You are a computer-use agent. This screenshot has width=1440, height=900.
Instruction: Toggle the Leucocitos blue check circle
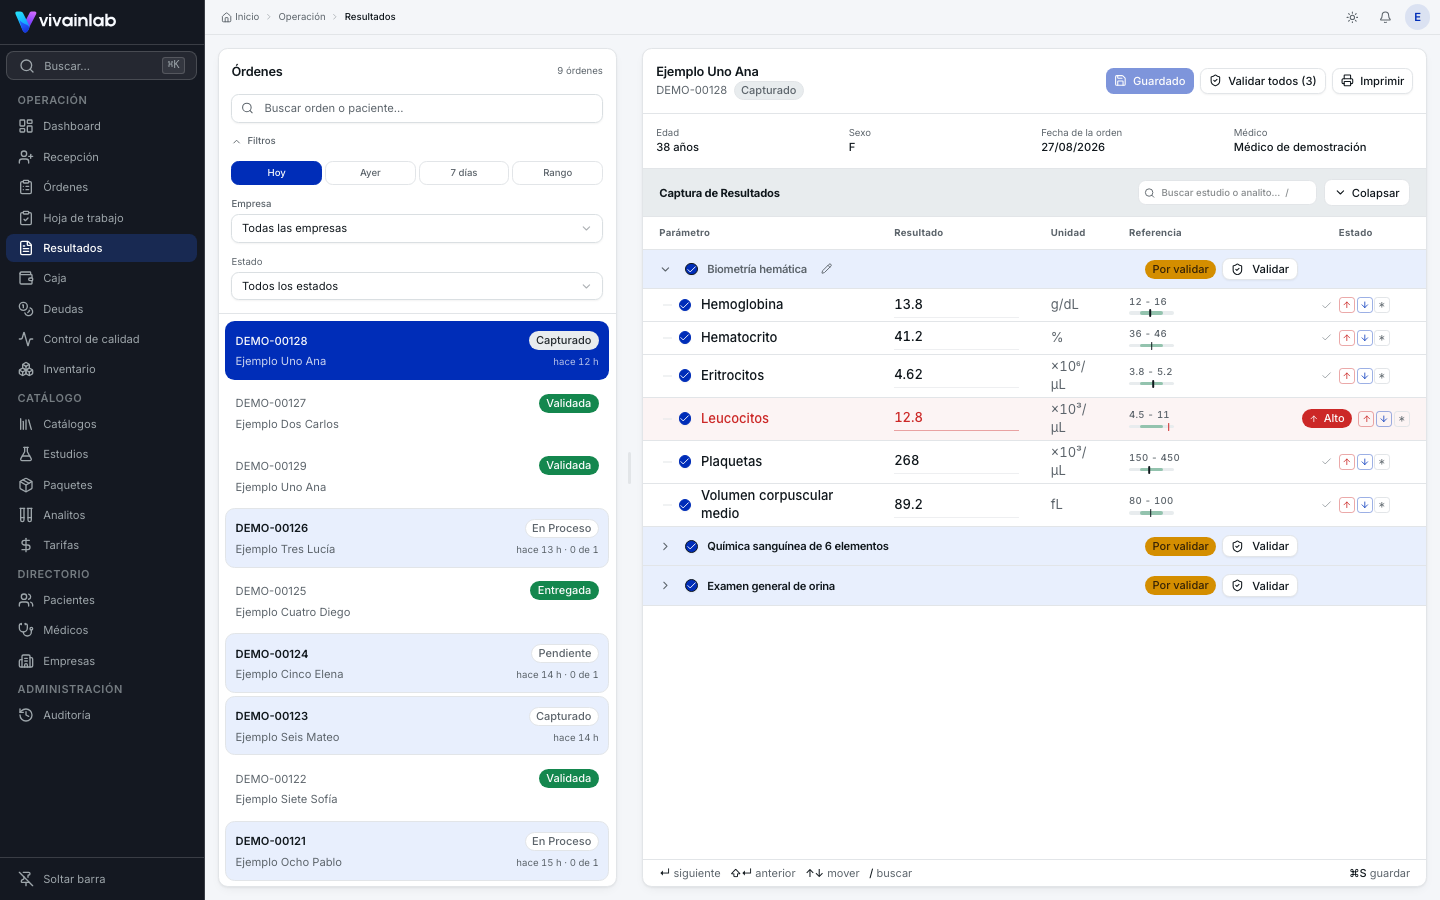(x=685, y=419)
